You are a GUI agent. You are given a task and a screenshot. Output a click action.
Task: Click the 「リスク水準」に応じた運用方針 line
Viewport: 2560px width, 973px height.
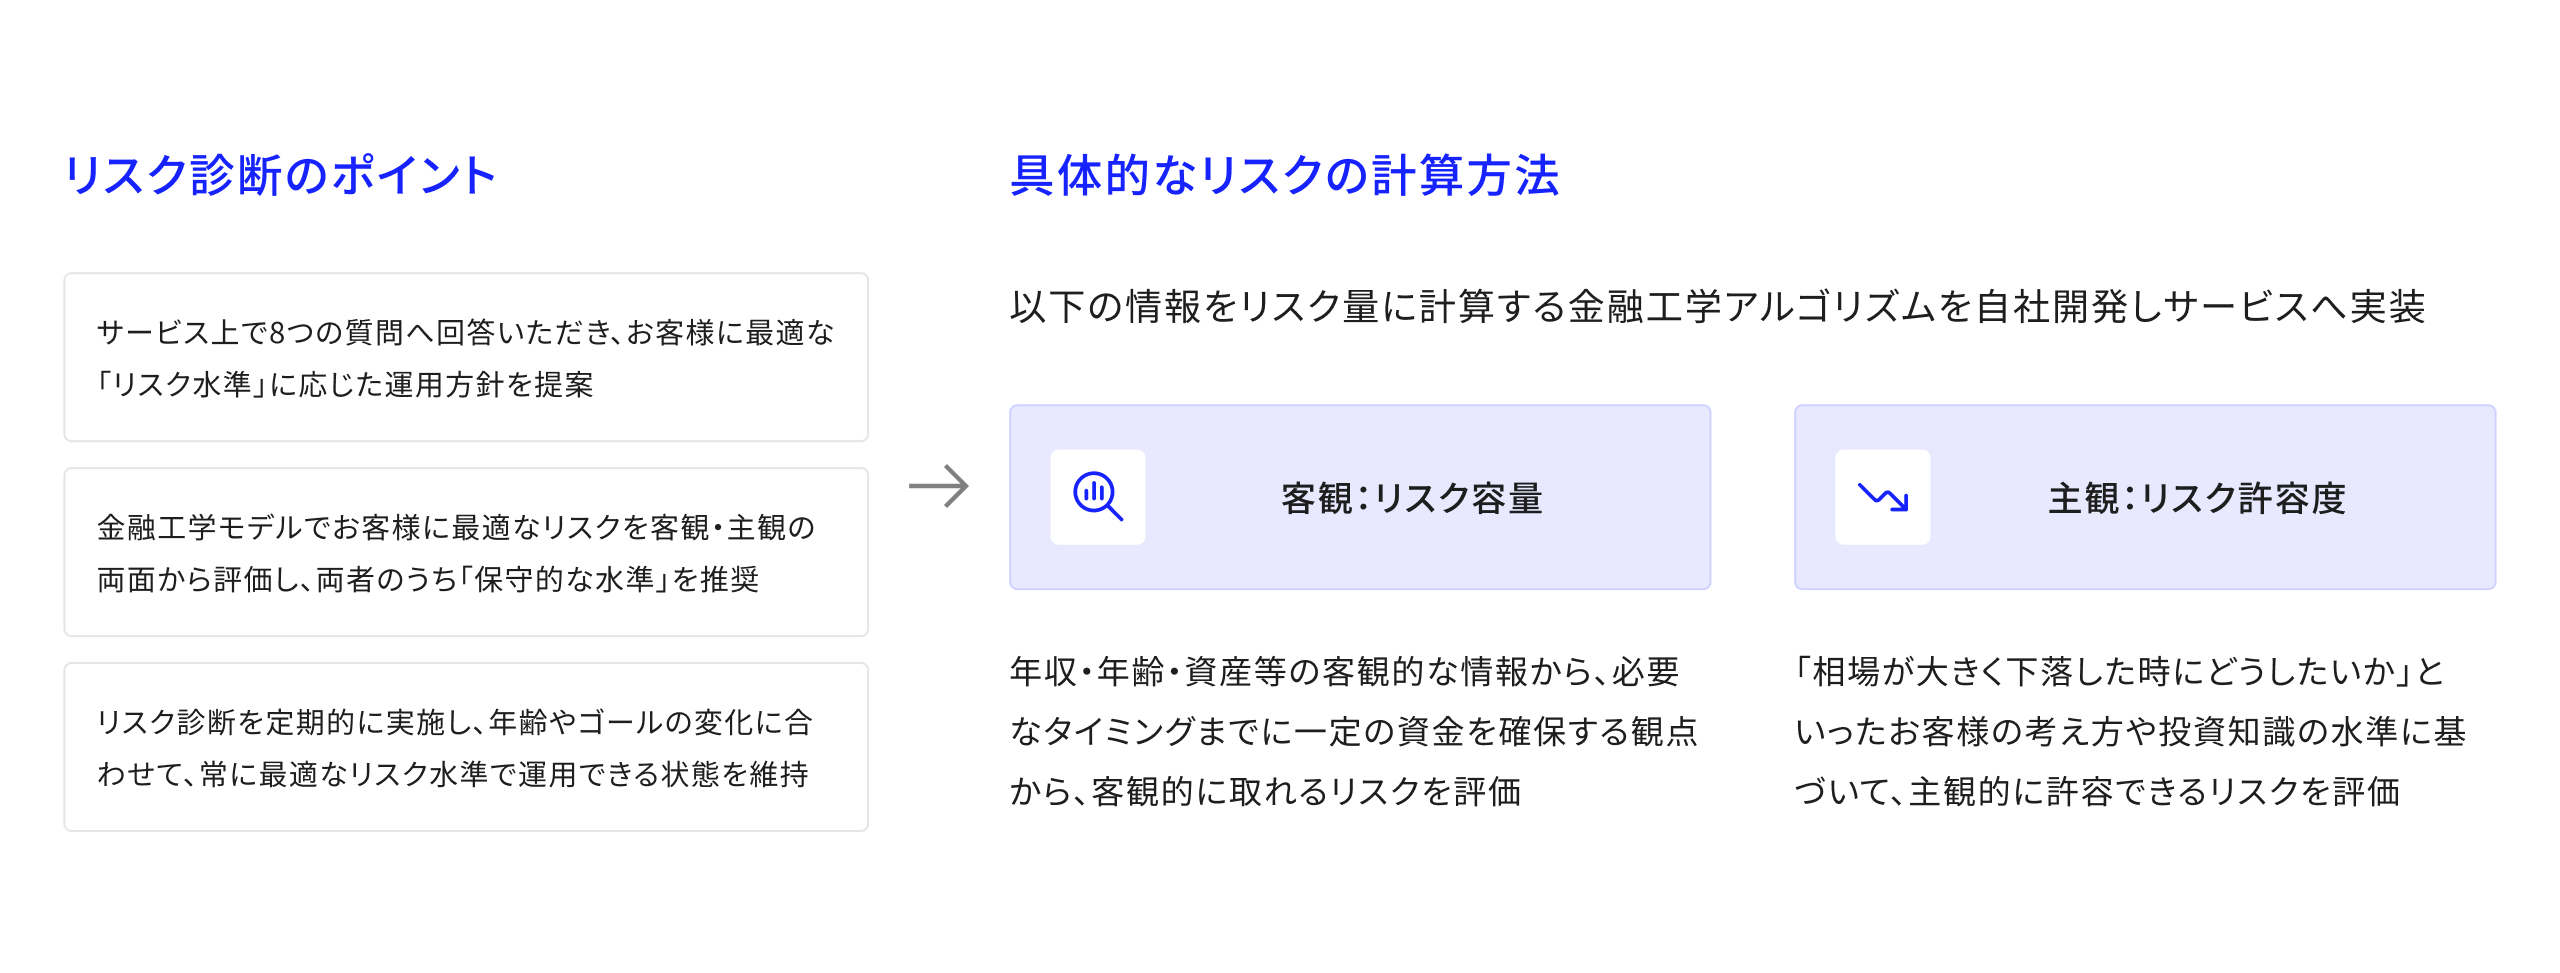pos(345,384)
